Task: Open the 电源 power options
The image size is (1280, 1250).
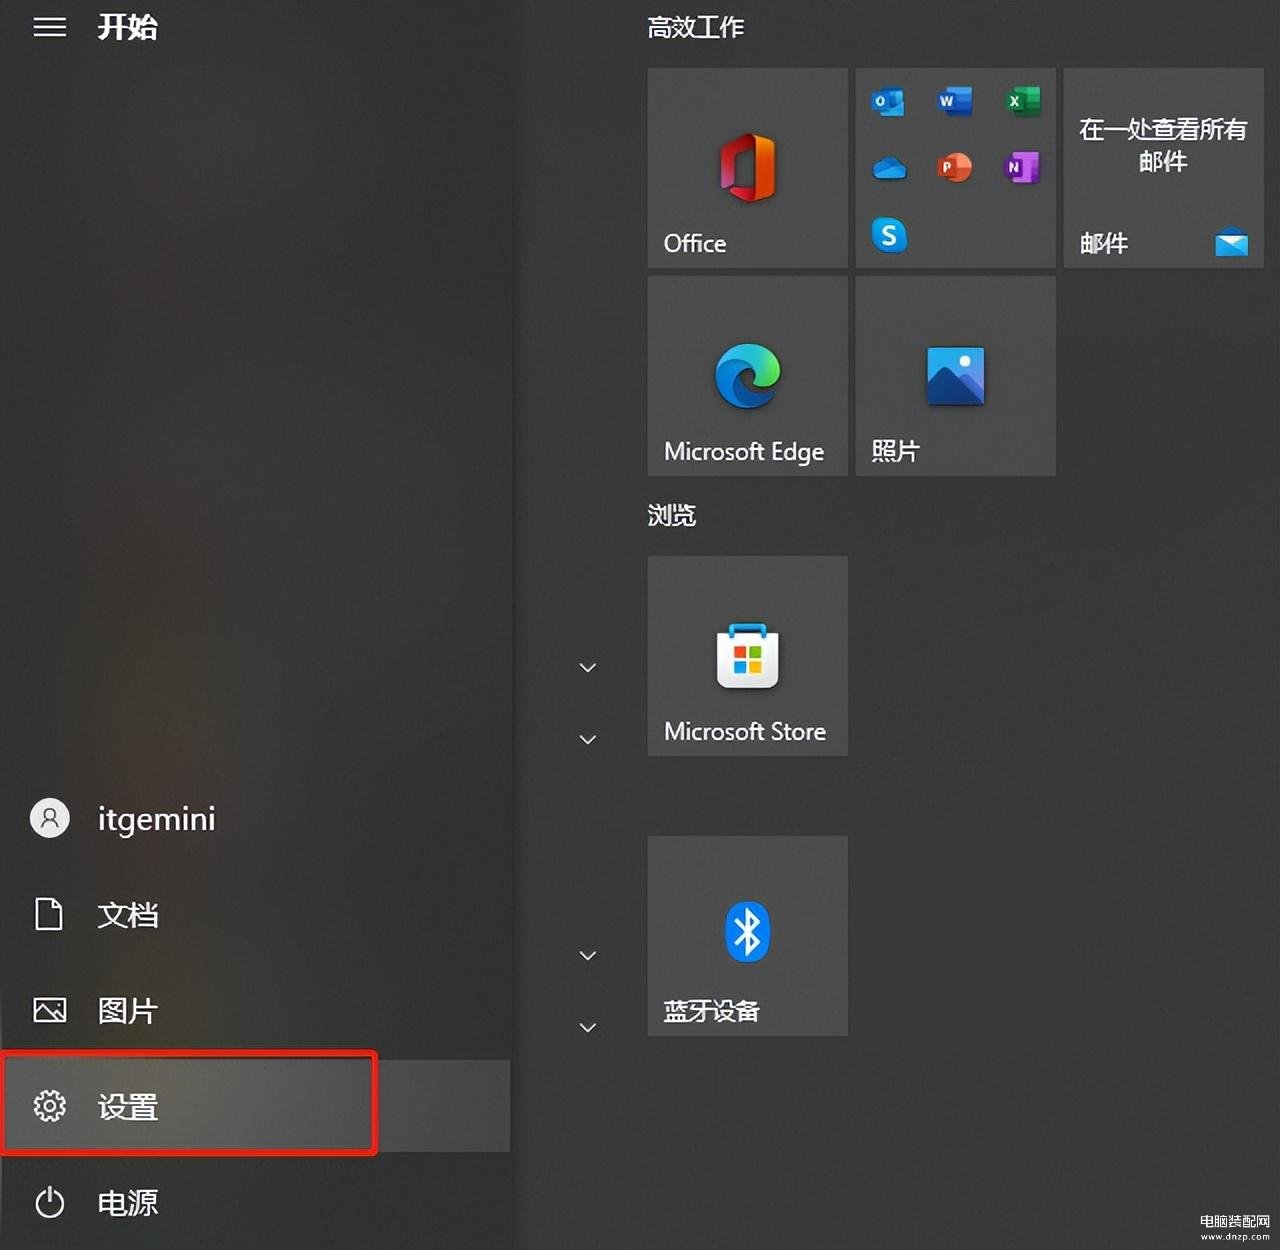Action: tap(255, 1202)
